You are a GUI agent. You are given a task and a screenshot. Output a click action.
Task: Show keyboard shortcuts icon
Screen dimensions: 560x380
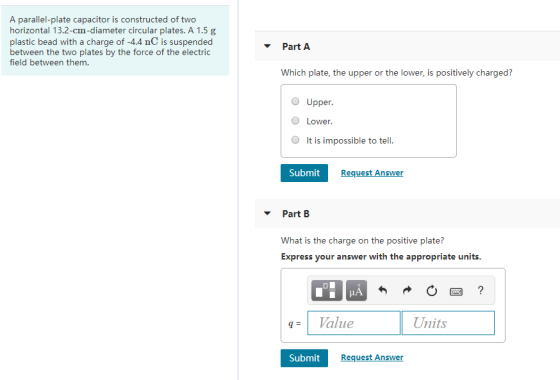click(x=456, y=292)
